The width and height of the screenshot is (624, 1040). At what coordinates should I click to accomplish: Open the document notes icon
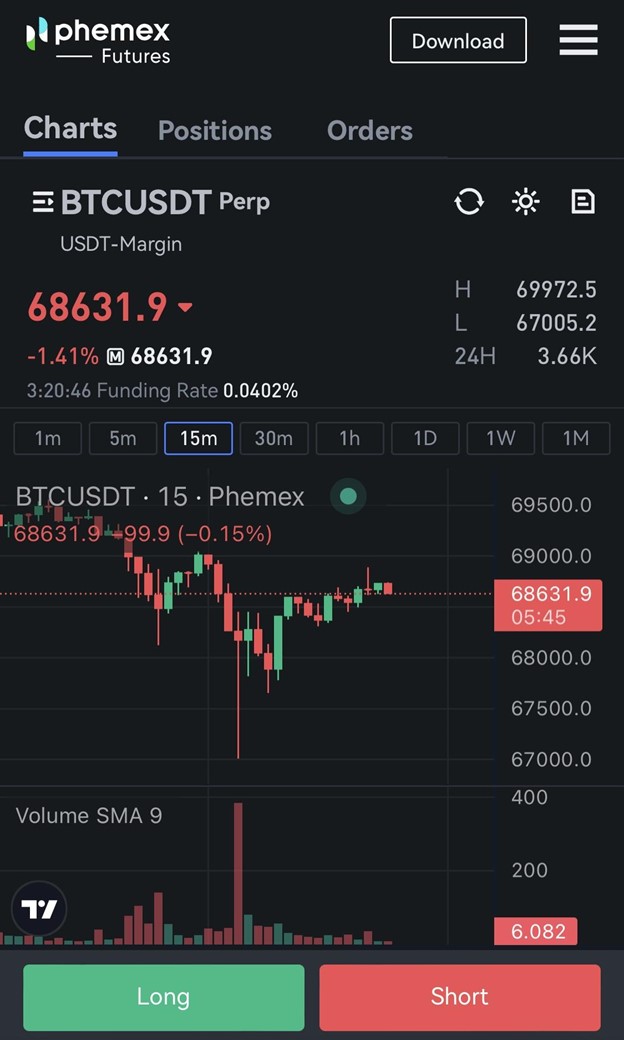tap(583, 201)
